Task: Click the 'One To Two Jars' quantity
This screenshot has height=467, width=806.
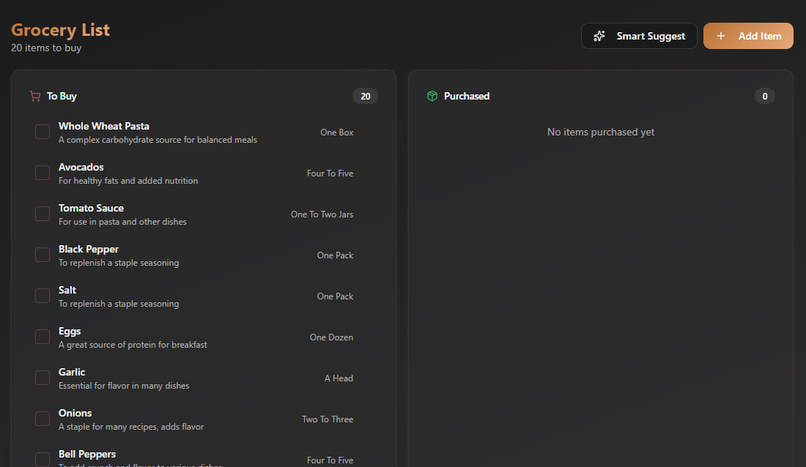Action: [x=322, y=214]
